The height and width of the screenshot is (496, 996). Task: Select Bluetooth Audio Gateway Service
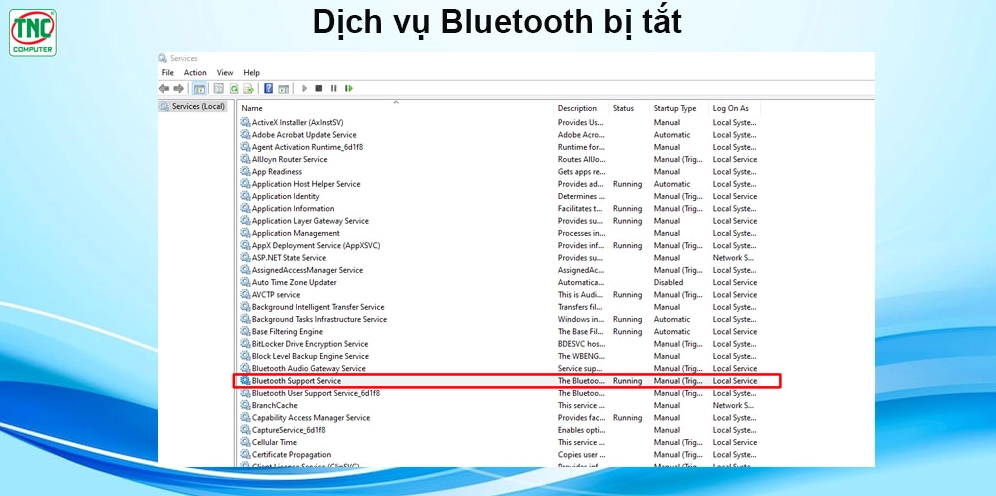309,368
